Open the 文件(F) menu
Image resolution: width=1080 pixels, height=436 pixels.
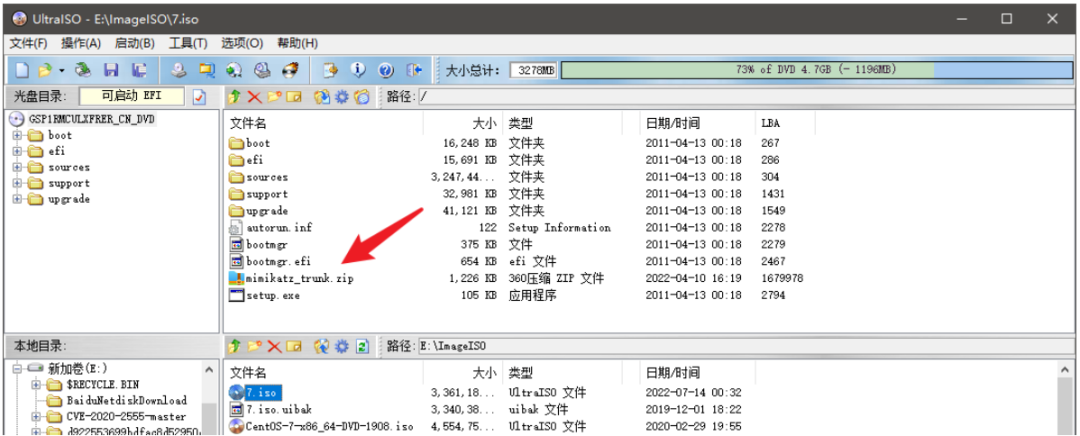pos(29,43)
